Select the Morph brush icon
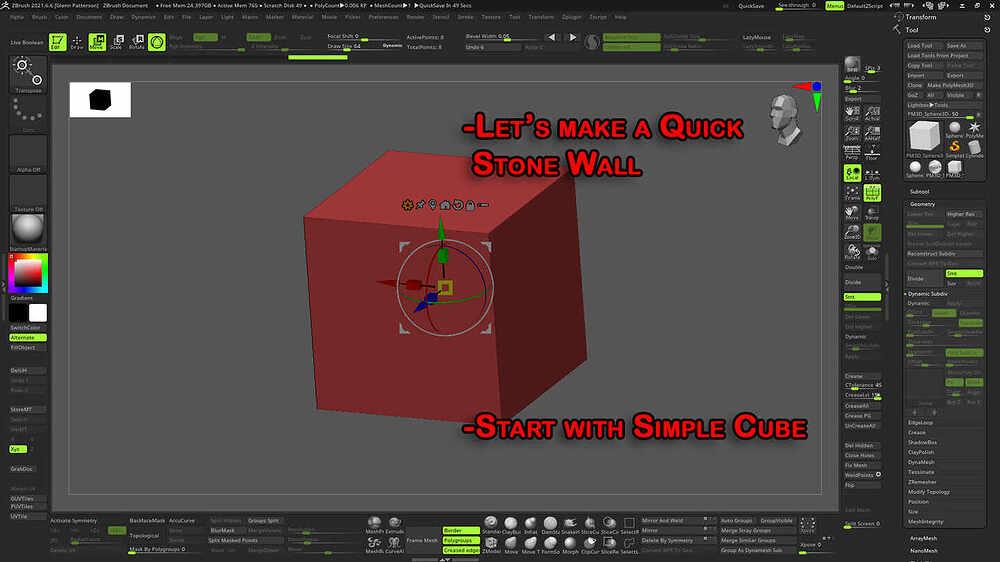Image resolution: width=1000 pixels, height=562 pixels. coord(570,545)
